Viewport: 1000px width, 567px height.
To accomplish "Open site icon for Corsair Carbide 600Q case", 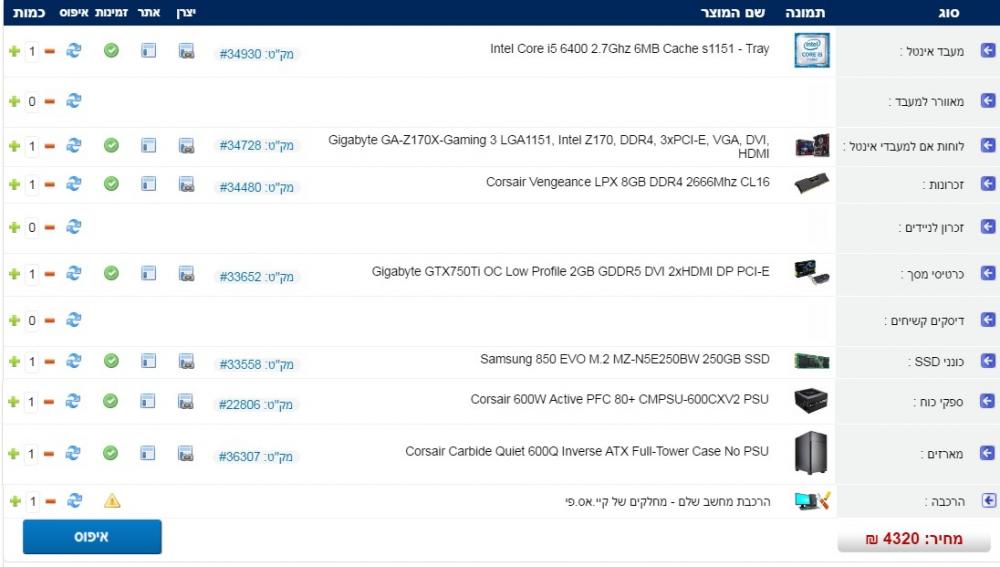I will (x=148, y=454).
